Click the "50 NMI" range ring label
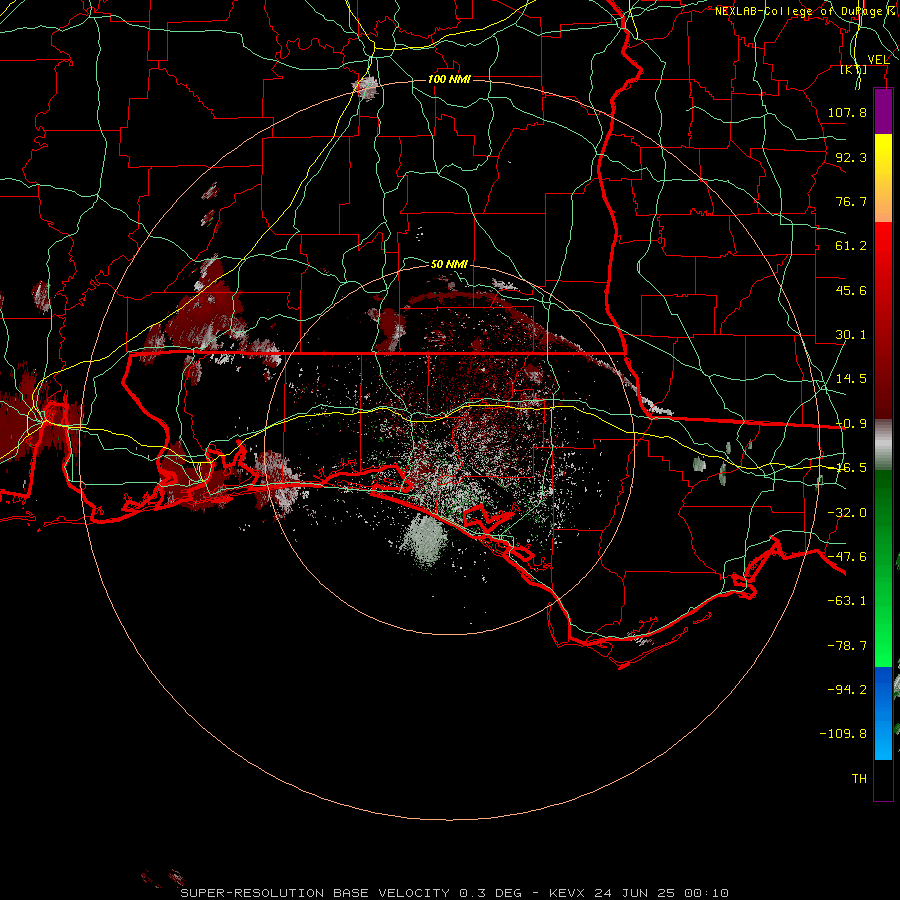 point(449,264)
